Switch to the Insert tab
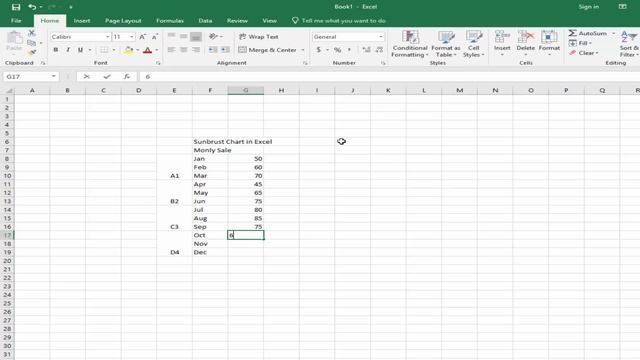This screenshot has height=360, width=640. pos(82,21)
